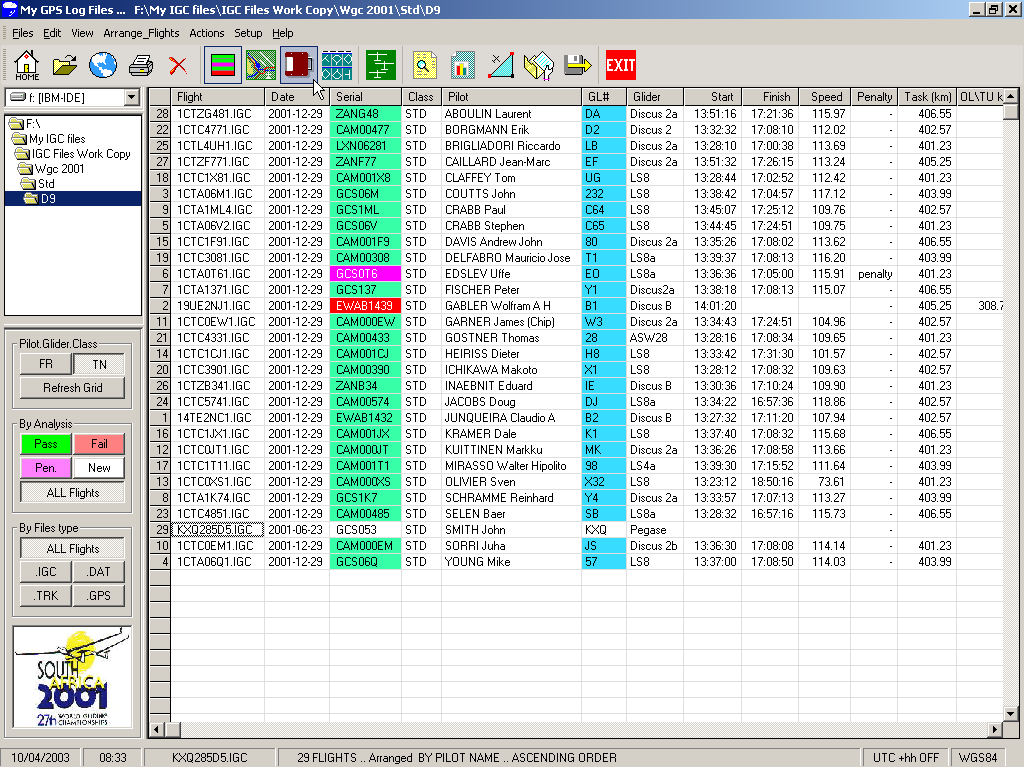Image resolution: width=1024 pixels, height=768 pixels.
Task: Click the HOME toolbar icon
Action: (x=27, y=65)
